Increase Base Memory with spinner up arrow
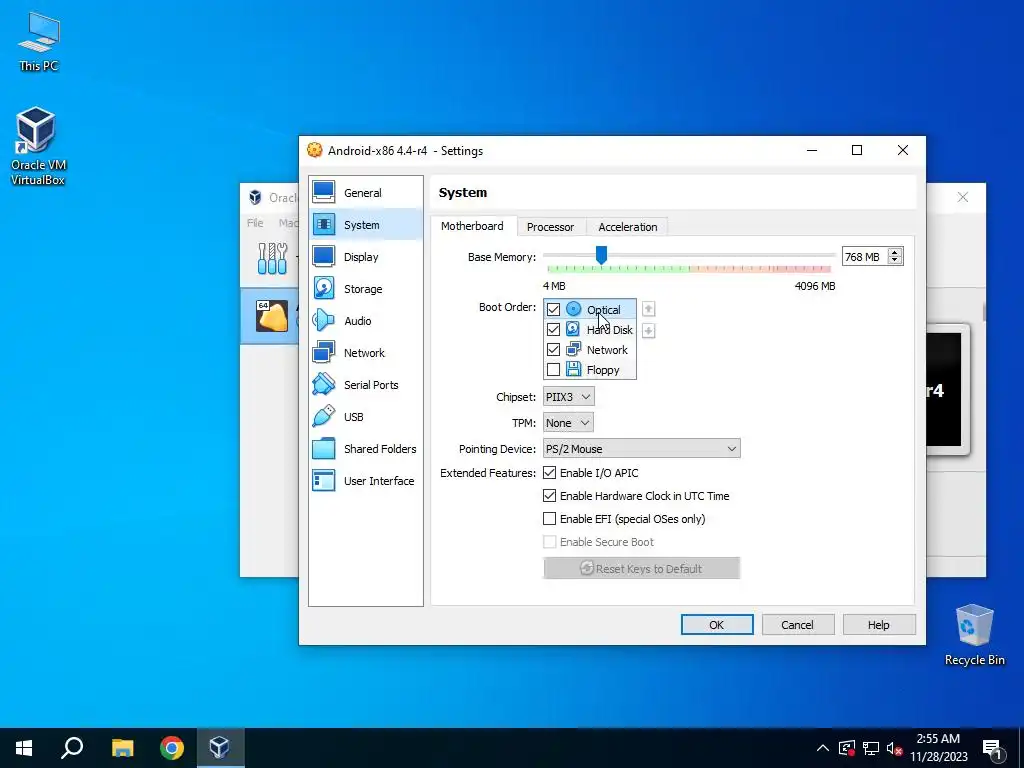This screenshot has height=768, width=1024. click(x=895, y=252)
